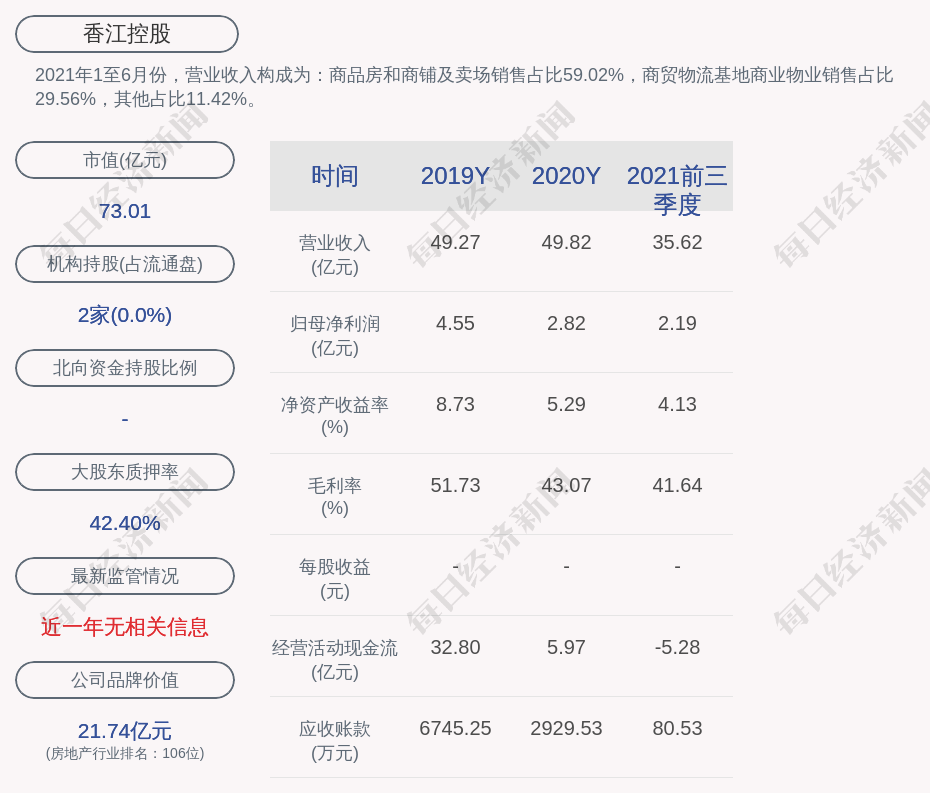
Task: Click the 经营活动现金流(亿元) row label
Action: pos(335,660)
